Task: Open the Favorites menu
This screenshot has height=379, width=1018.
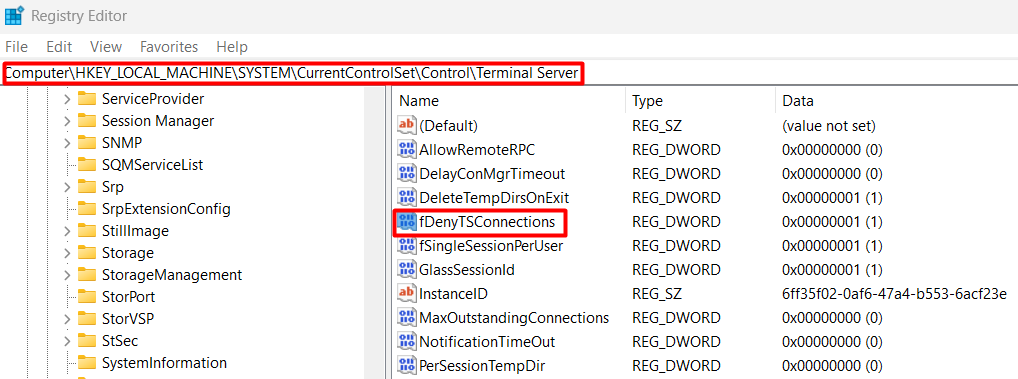Action: (169, 47)
